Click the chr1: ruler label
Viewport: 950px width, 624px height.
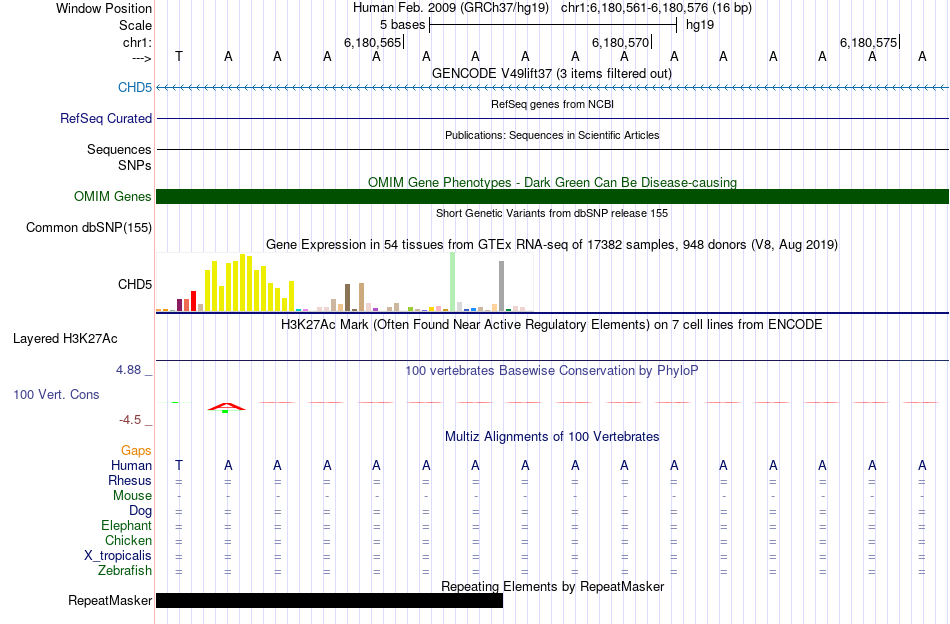(137, 42)
